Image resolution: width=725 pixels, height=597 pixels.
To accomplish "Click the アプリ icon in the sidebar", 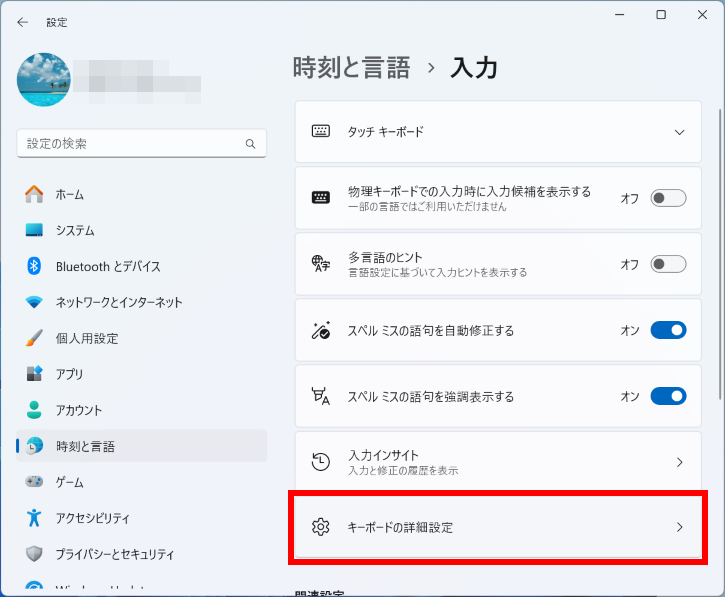I will (34, 374).
